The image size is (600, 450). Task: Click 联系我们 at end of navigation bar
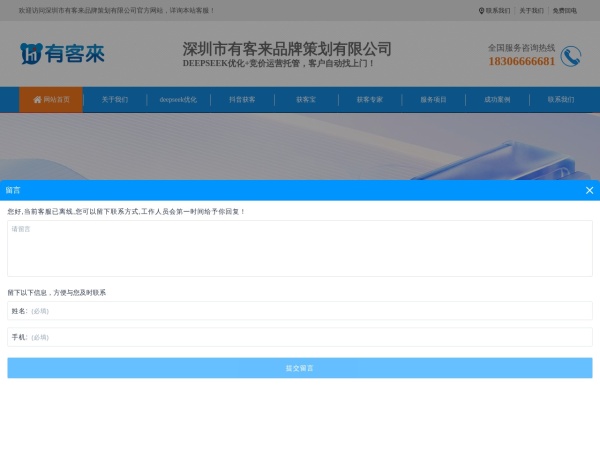560,100
